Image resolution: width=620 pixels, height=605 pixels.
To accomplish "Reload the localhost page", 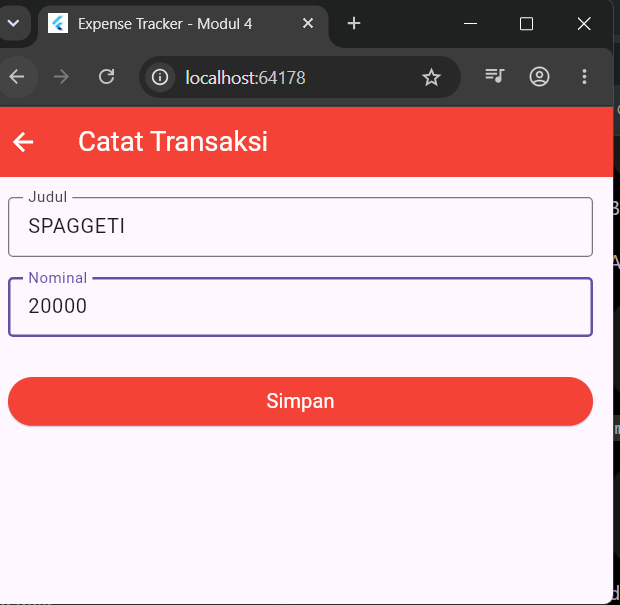I will click(106, 77).
